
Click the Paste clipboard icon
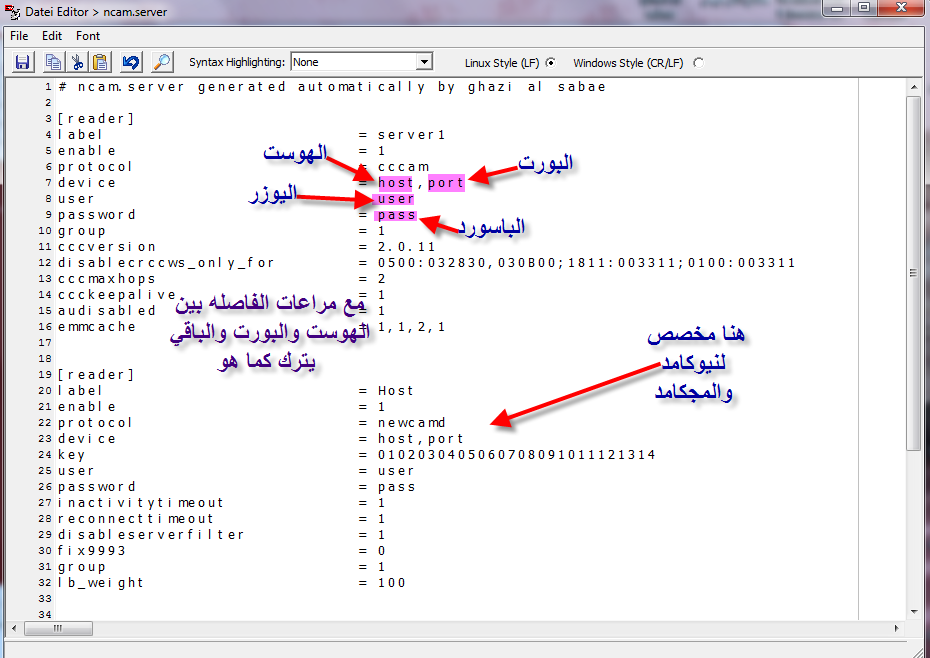coord(101,62)
